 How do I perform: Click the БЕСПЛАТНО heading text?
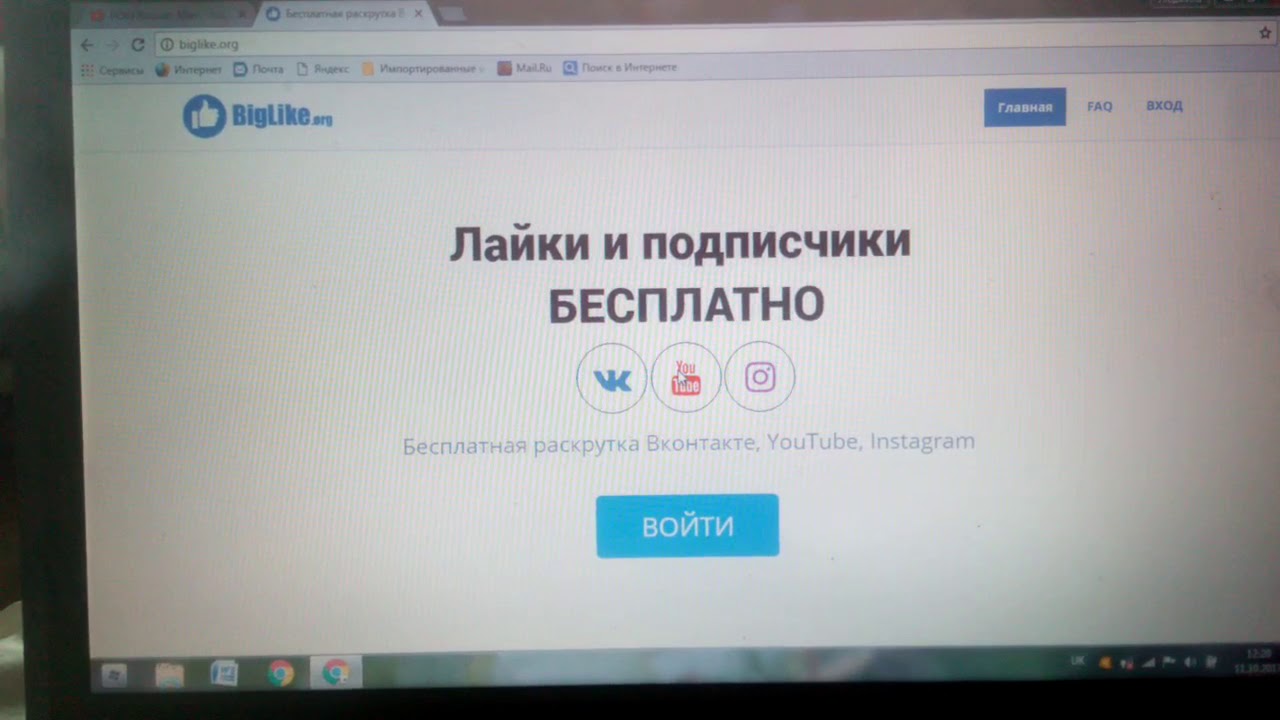686,306
